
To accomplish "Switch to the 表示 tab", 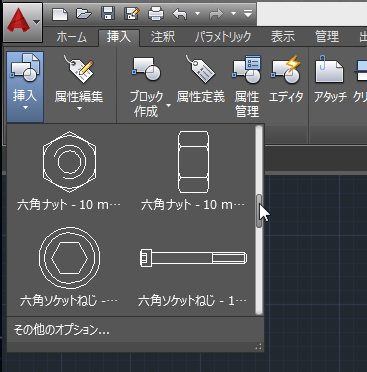I will pos(283,37).
